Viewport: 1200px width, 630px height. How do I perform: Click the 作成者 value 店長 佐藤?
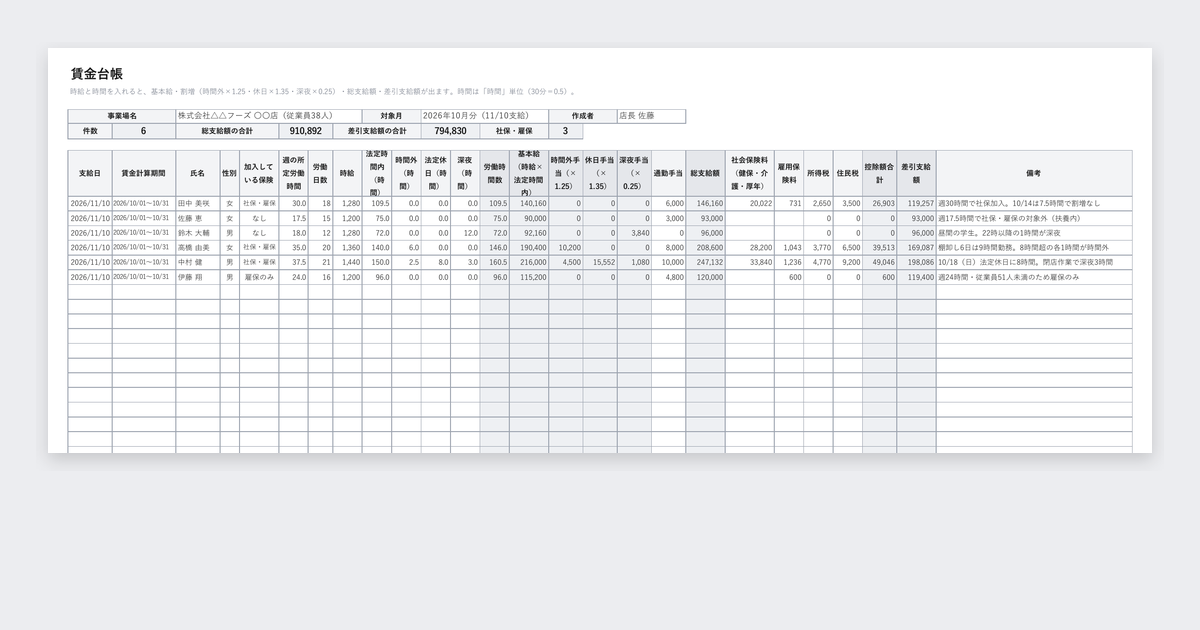(651, 116)
